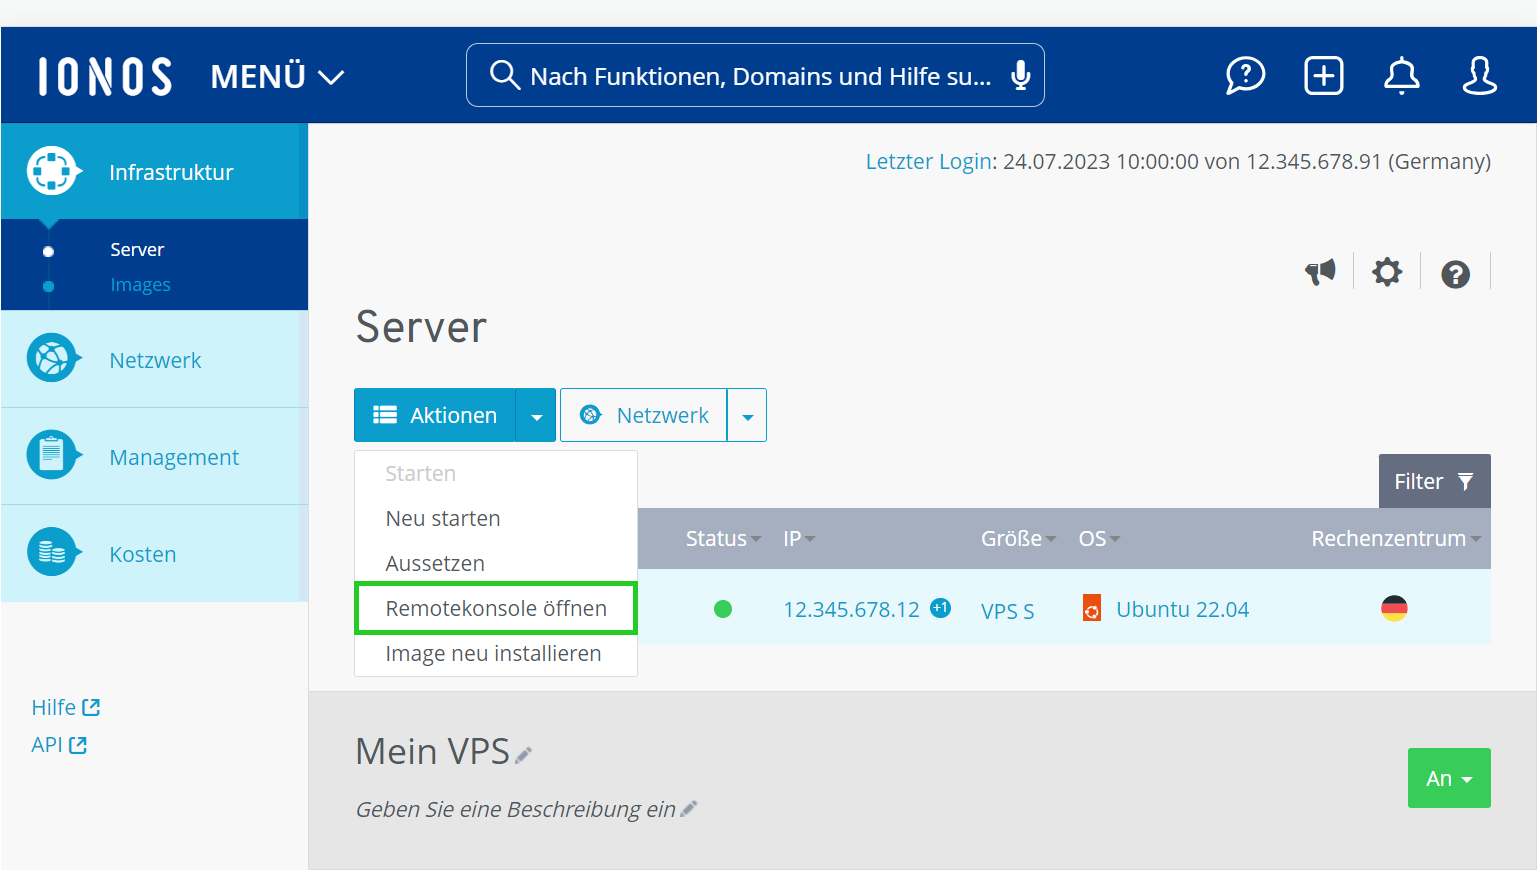Click the VPS S size link

[1007, 611]
